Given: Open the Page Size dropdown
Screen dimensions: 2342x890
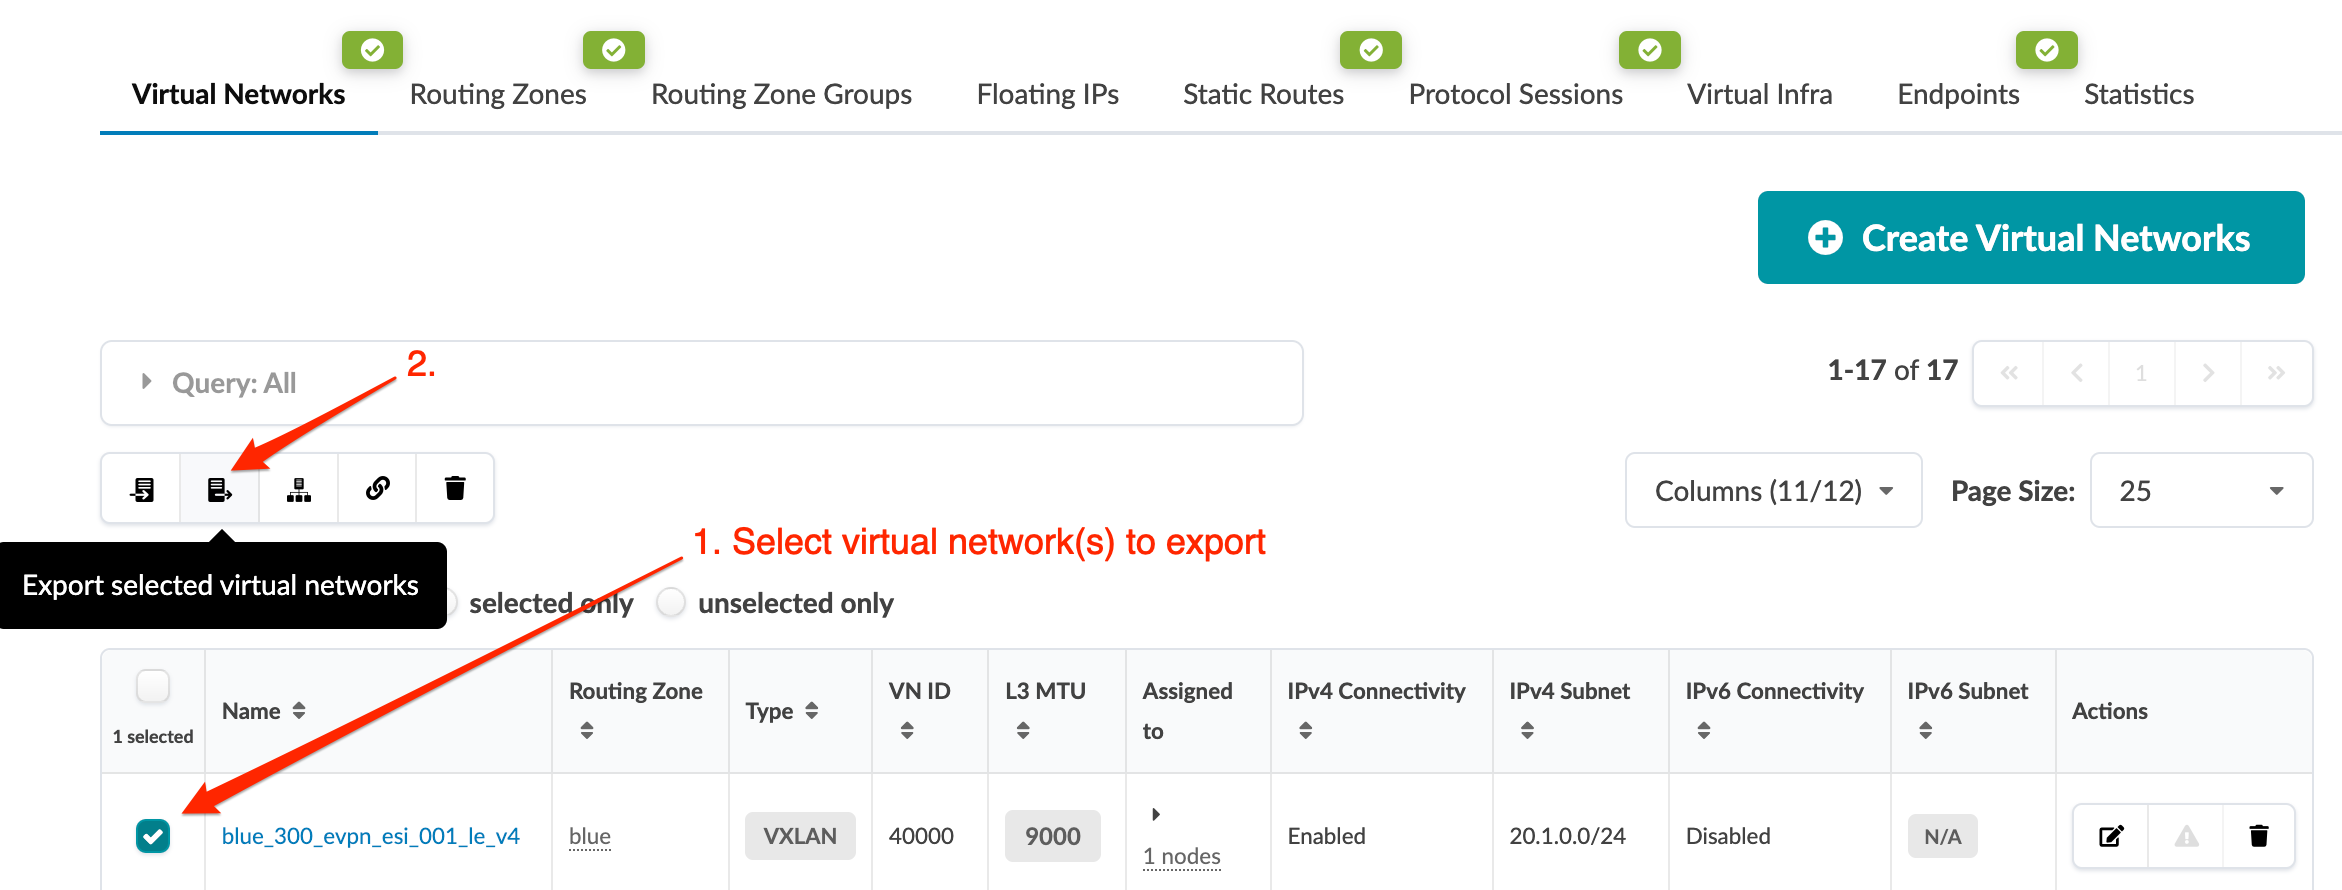Looking at the screenshot, I should coord(2200,491).
